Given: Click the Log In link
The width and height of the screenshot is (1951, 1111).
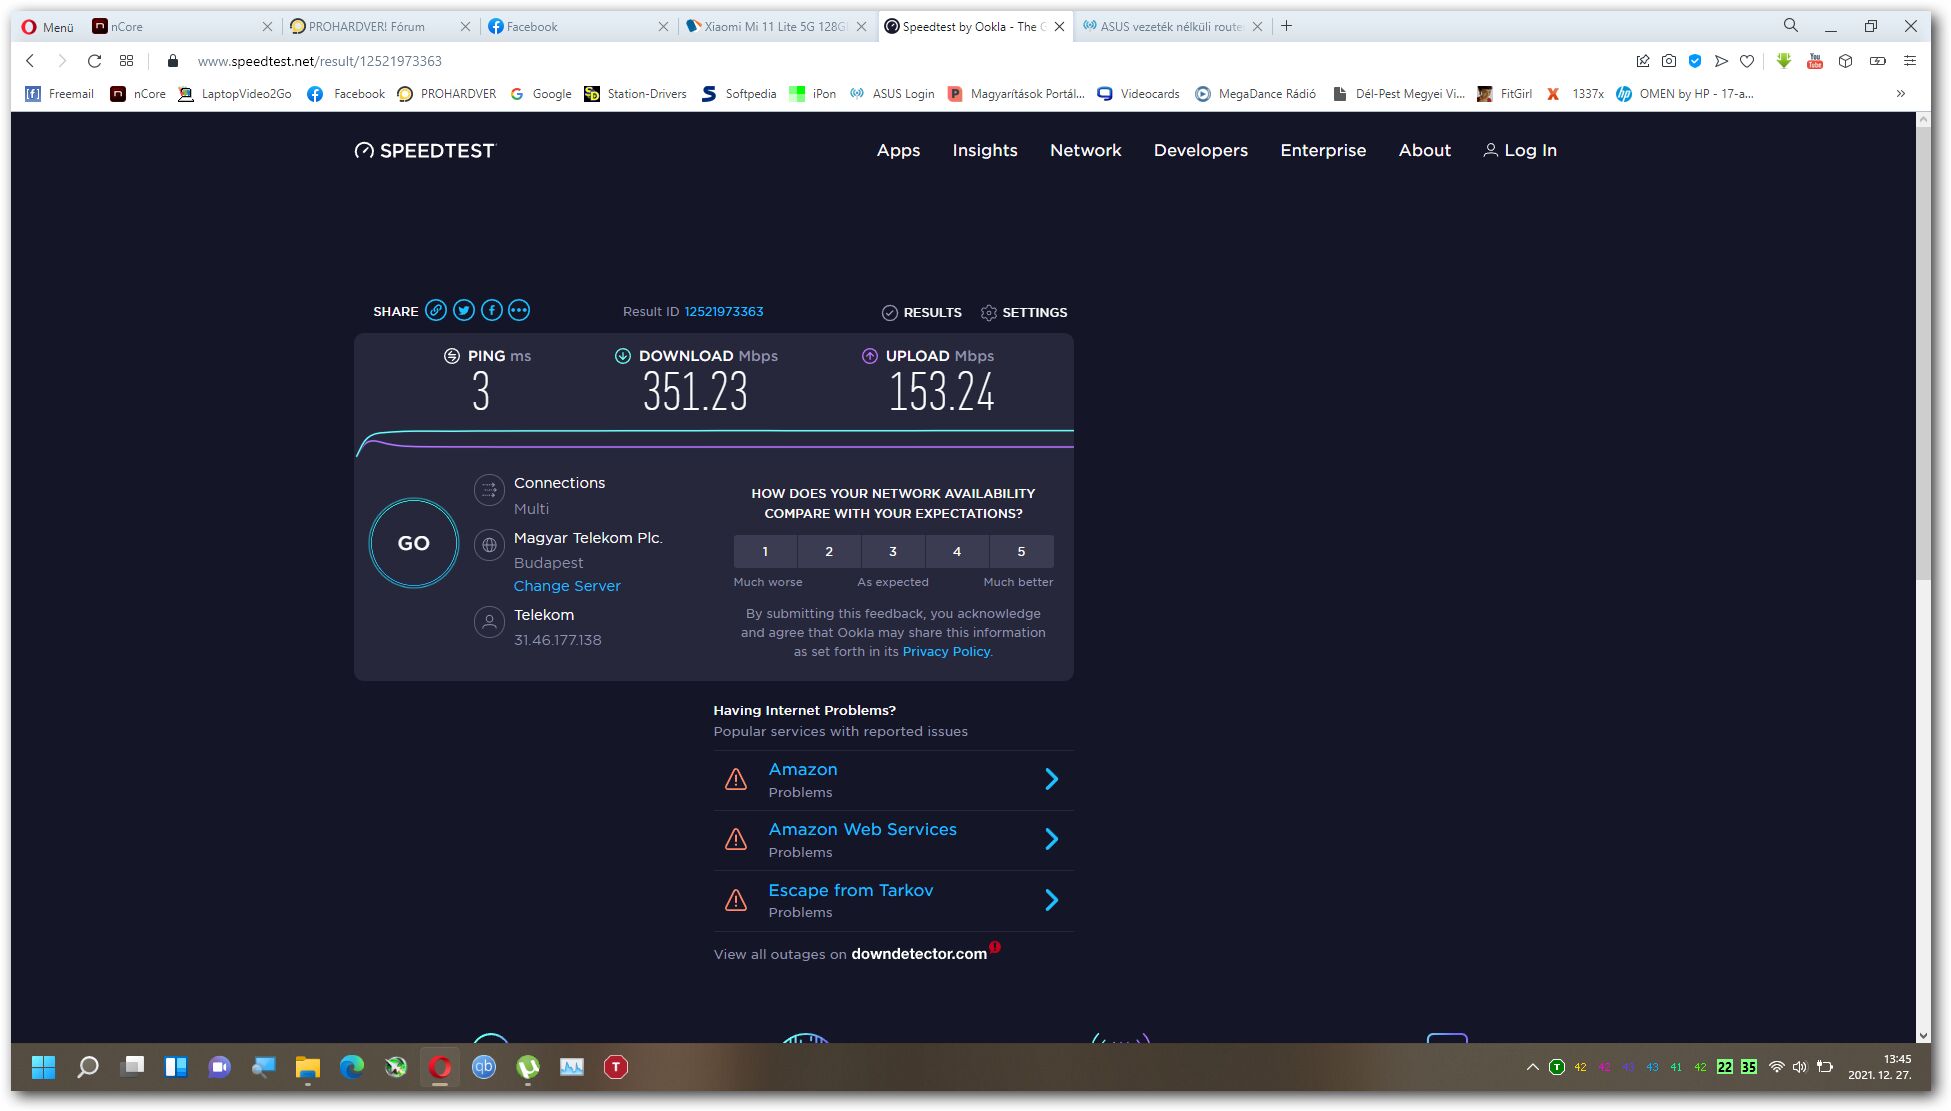Looking at the screenshot, I should pos(1520,150).
